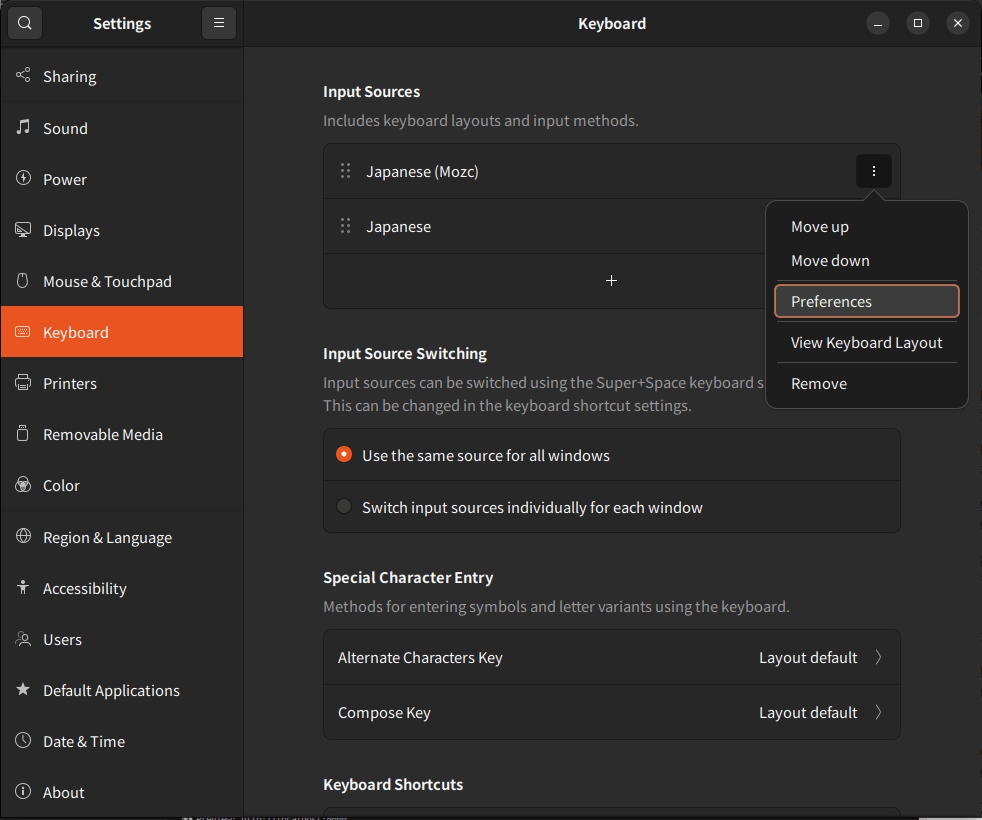Click the three-dot menu for Japanese (Mozc)

click(x=873, y=171)
